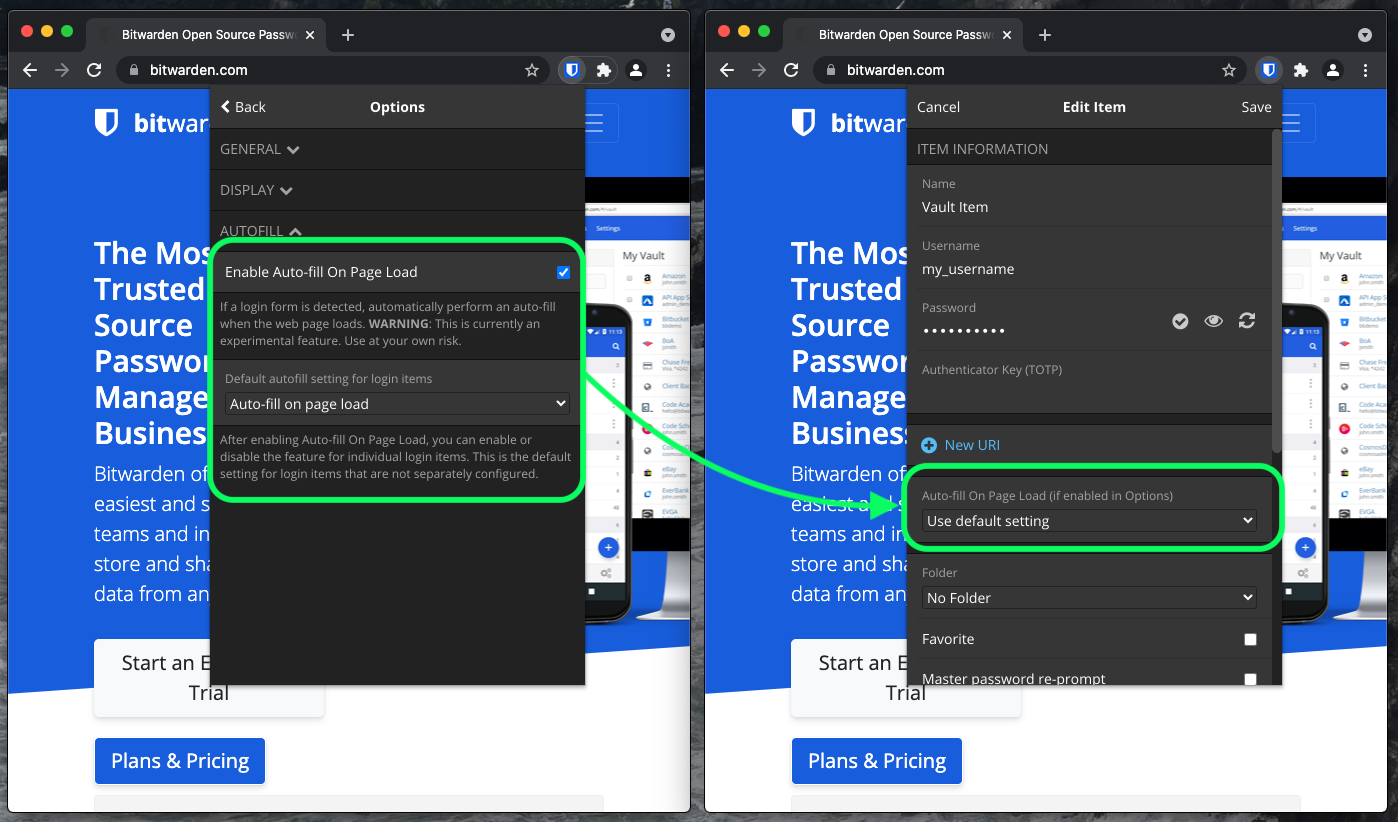Open new tab in left window
This screenshot has width=1398, height=822.
point(348,35)
